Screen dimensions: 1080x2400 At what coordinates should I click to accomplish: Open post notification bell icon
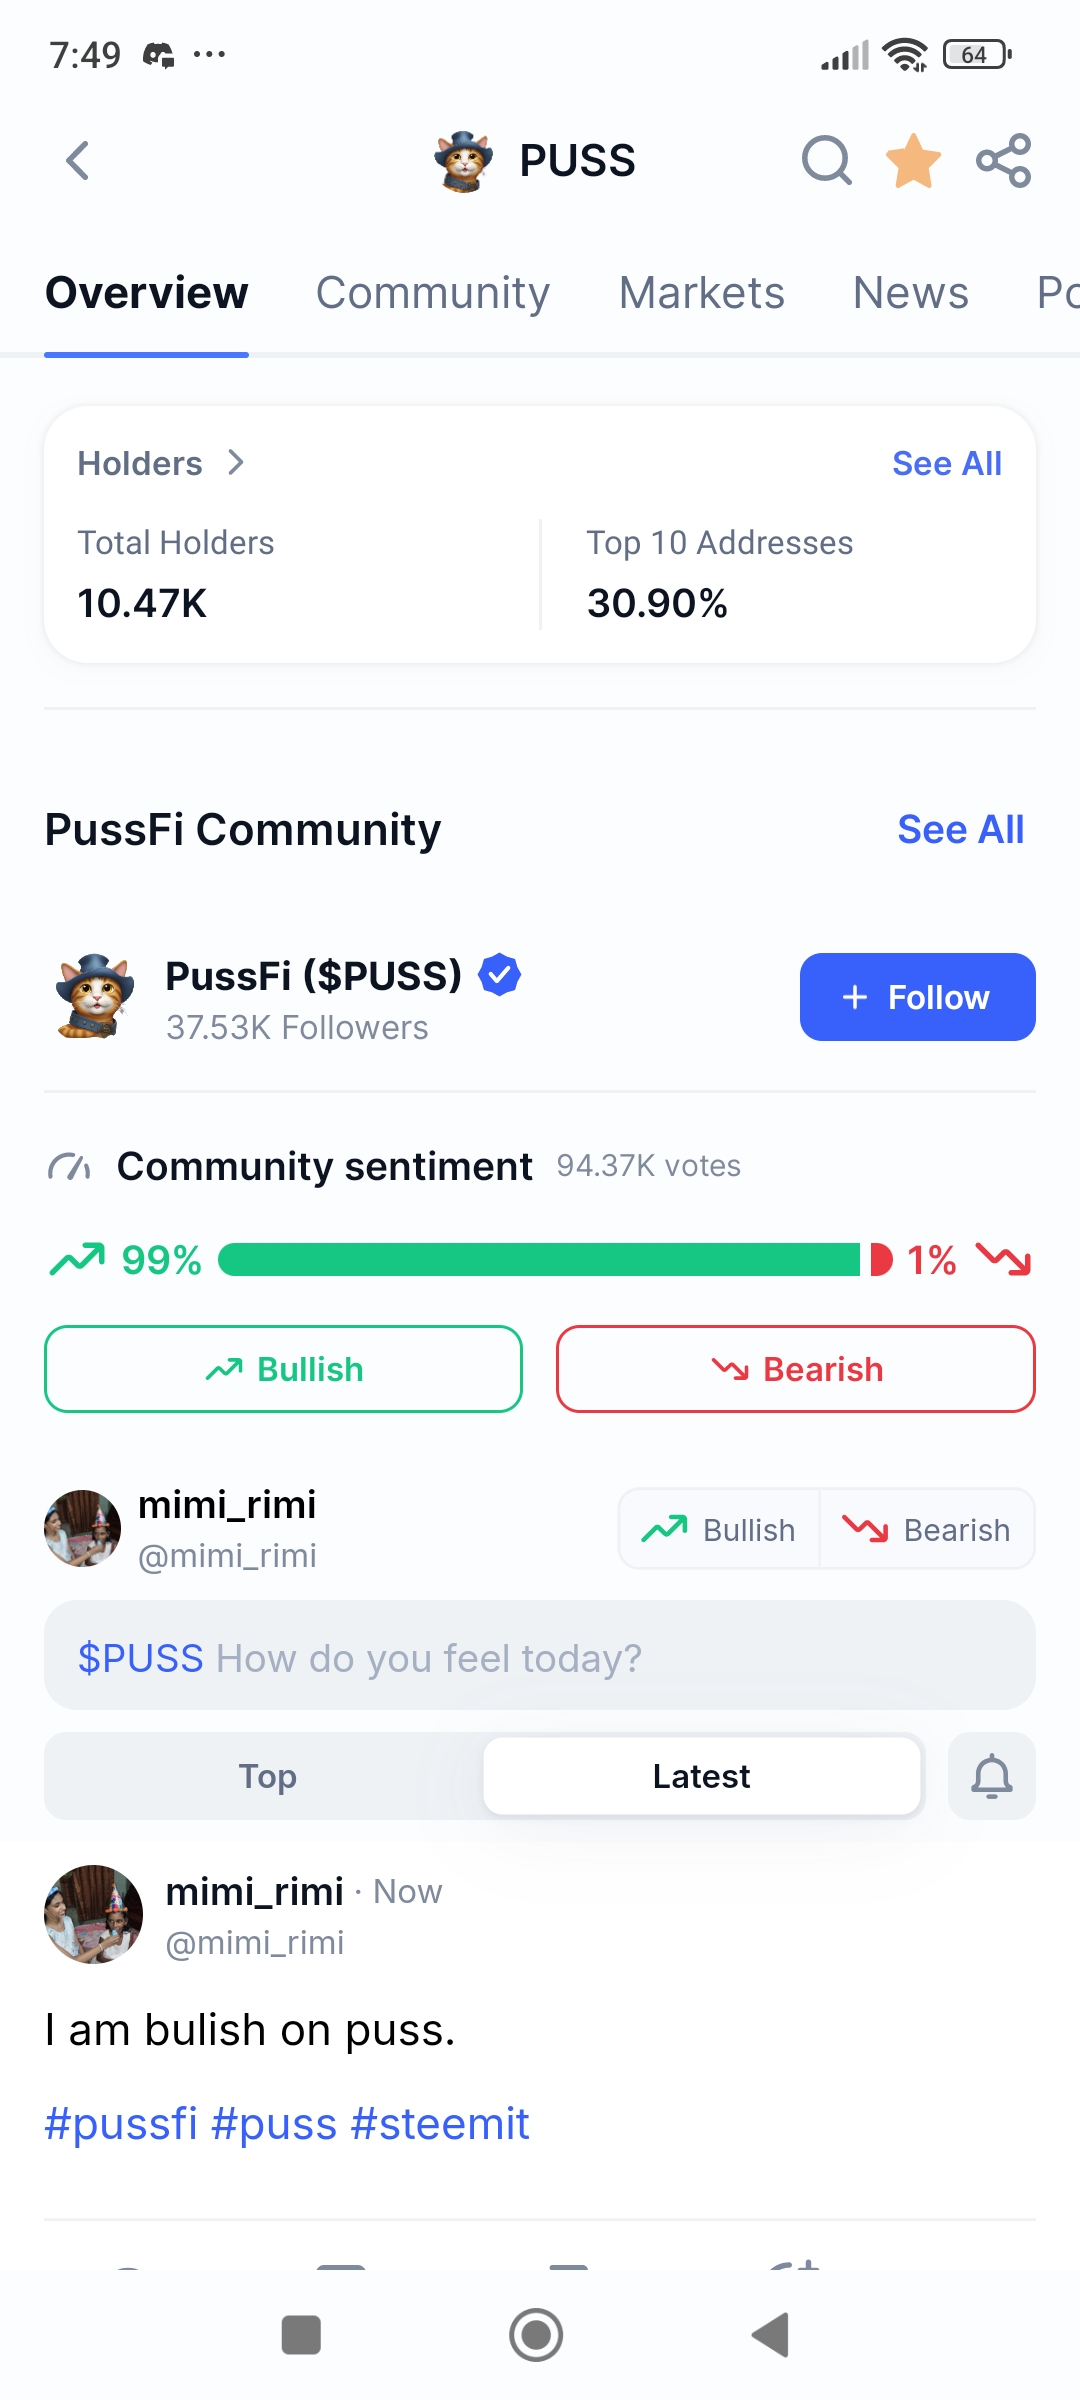pos(991,1776)
